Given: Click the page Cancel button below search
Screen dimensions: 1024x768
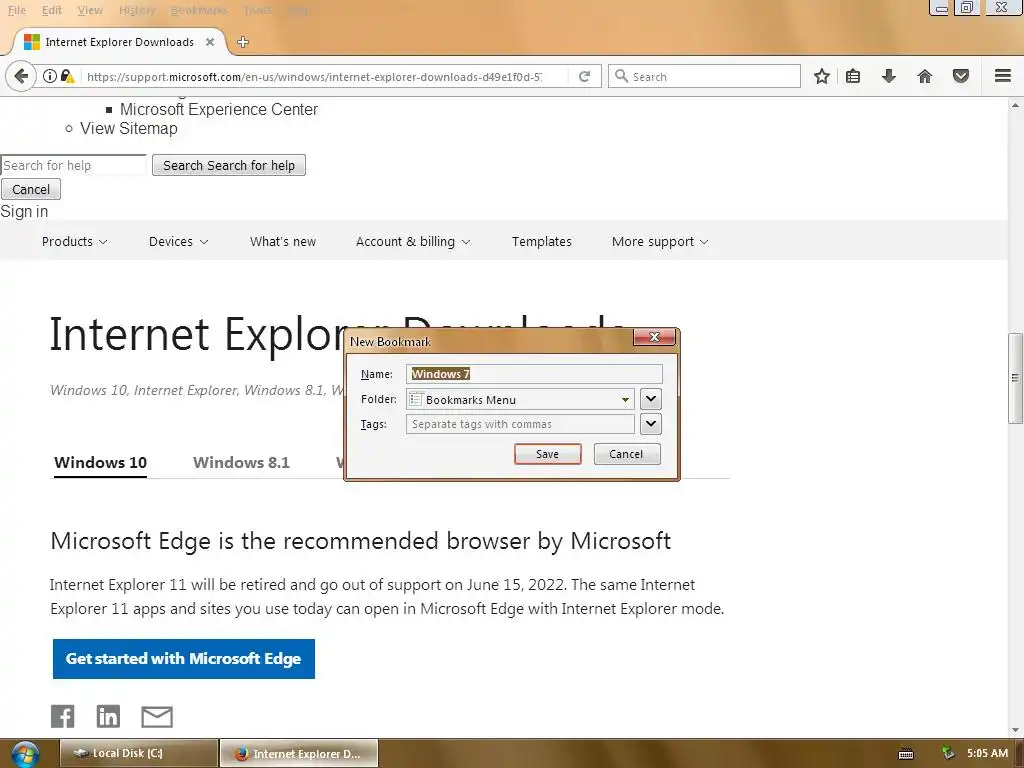Looking at the screenshot, I should 31,189.
